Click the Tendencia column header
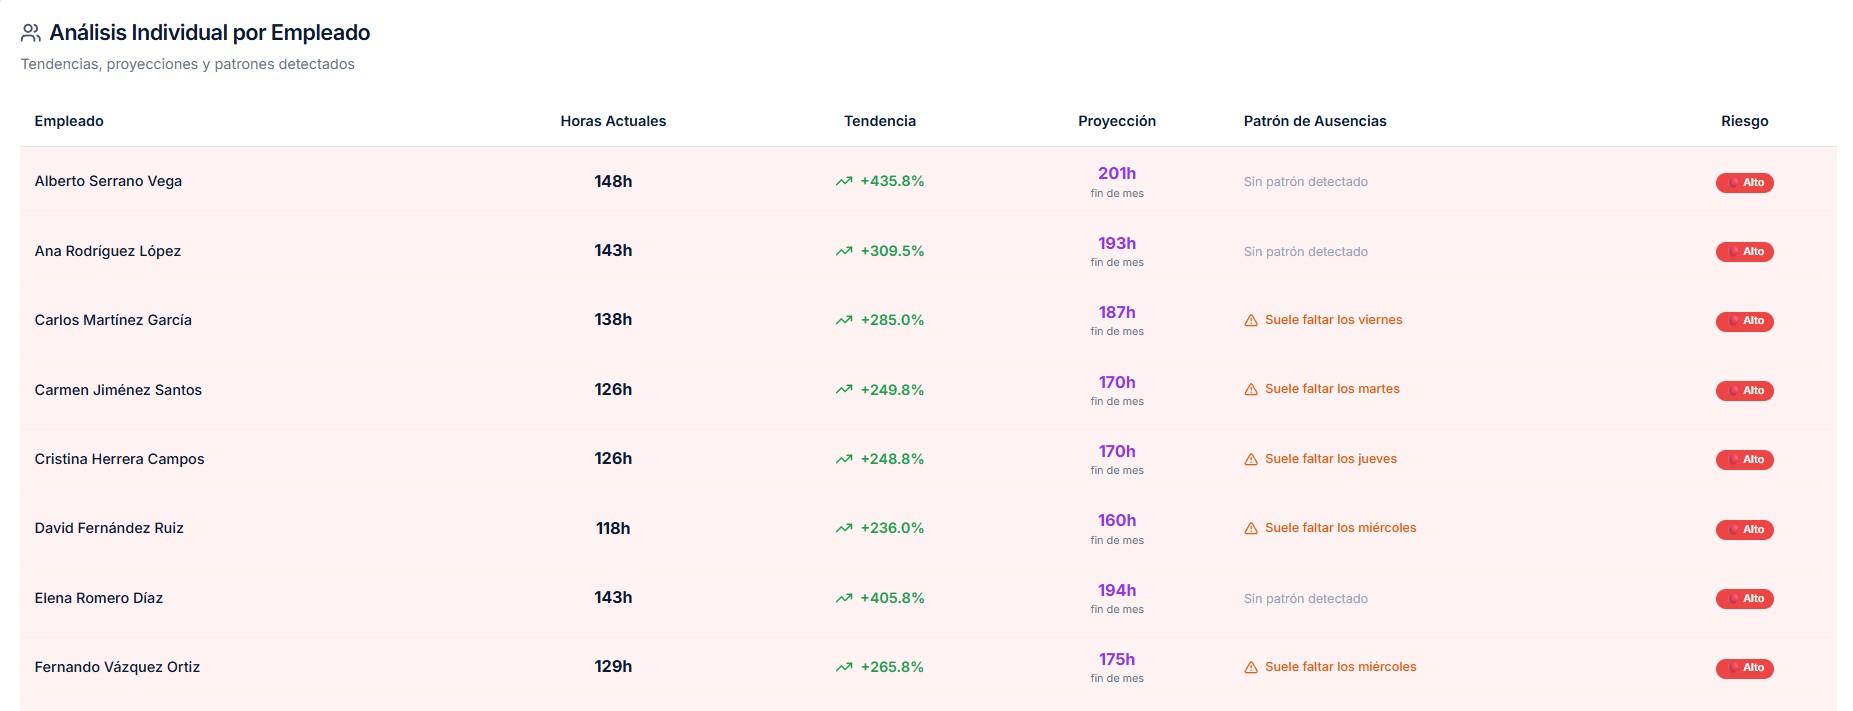 click(879, 121)
